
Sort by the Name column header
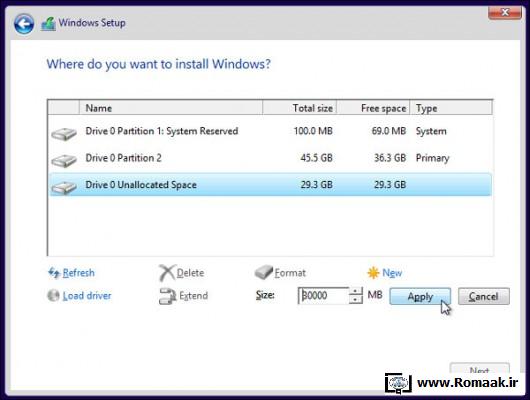pyautogui.click(x=171, y=108)
